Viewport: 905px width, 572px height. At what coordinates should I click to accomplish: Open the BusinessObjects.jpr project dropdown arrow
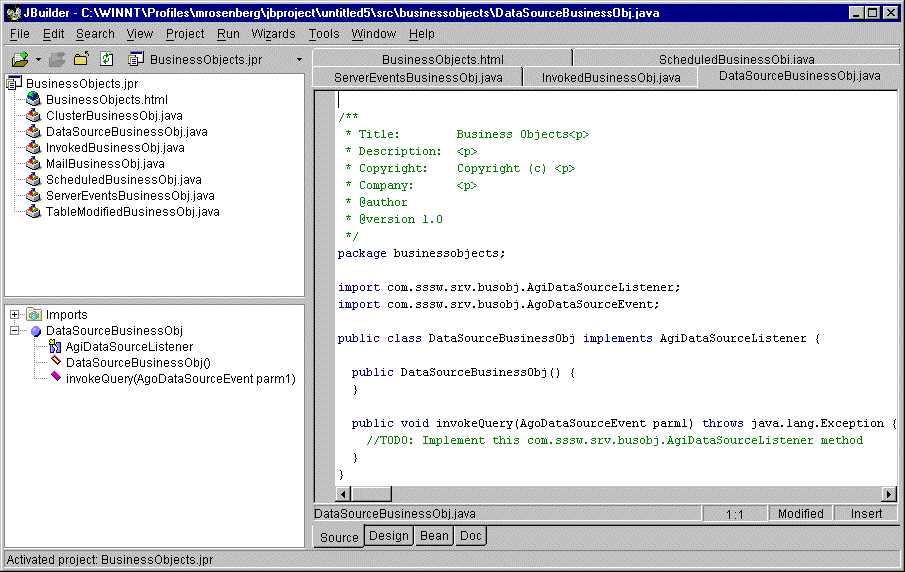pyautogui.click(x=299, y=59)
